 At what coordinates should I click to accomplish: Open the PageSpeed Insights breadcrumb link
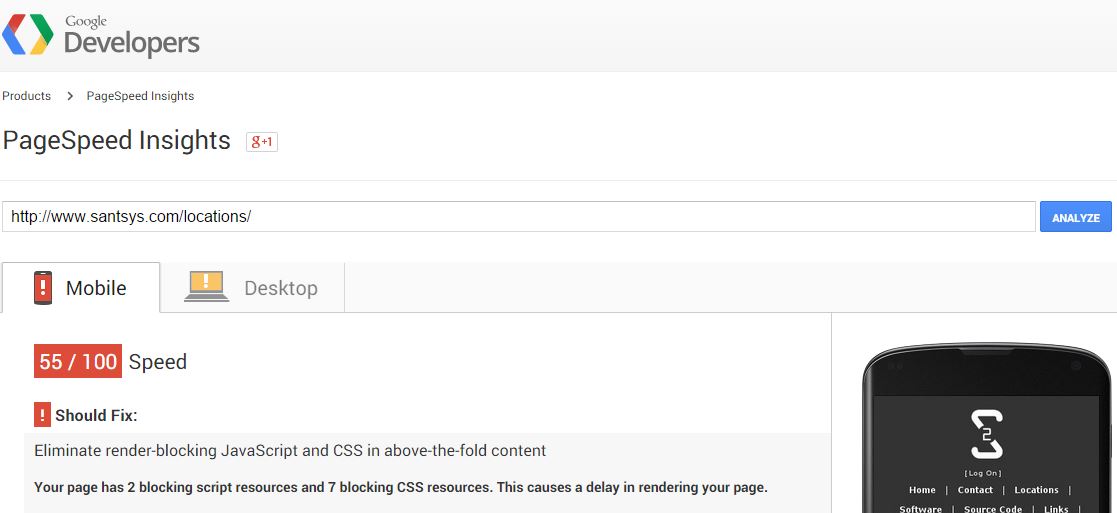[x=140, y=95]
